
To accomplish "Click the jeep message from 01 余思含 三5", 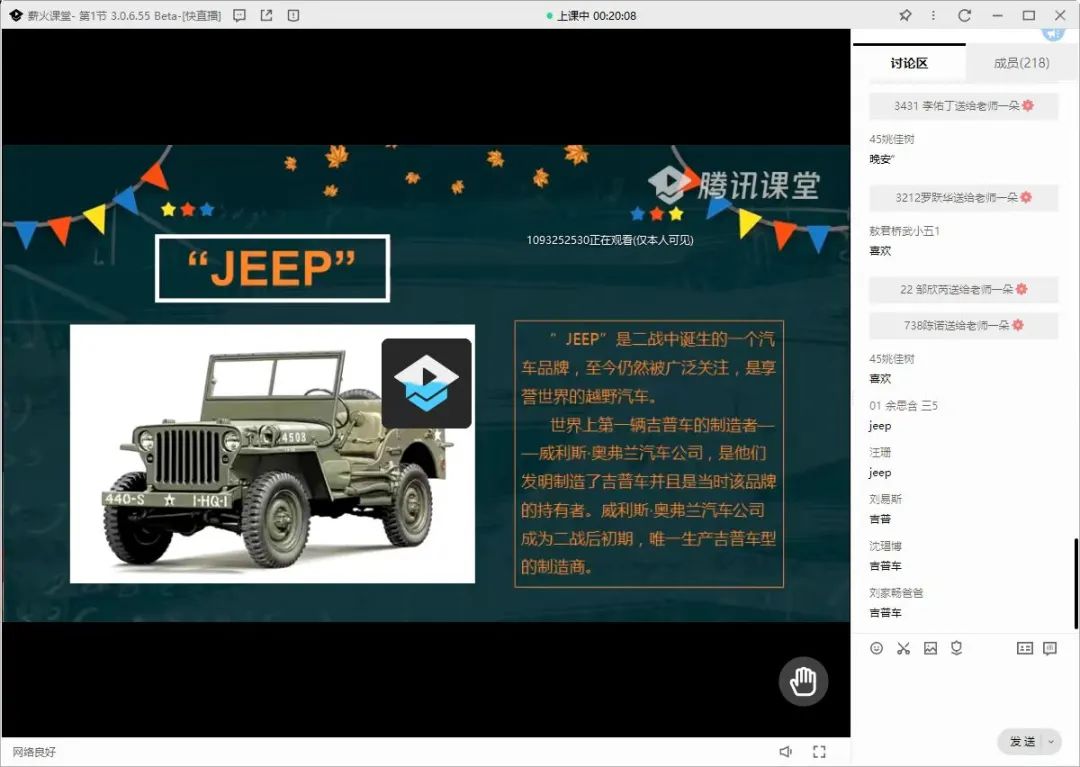I will [880, 426].
